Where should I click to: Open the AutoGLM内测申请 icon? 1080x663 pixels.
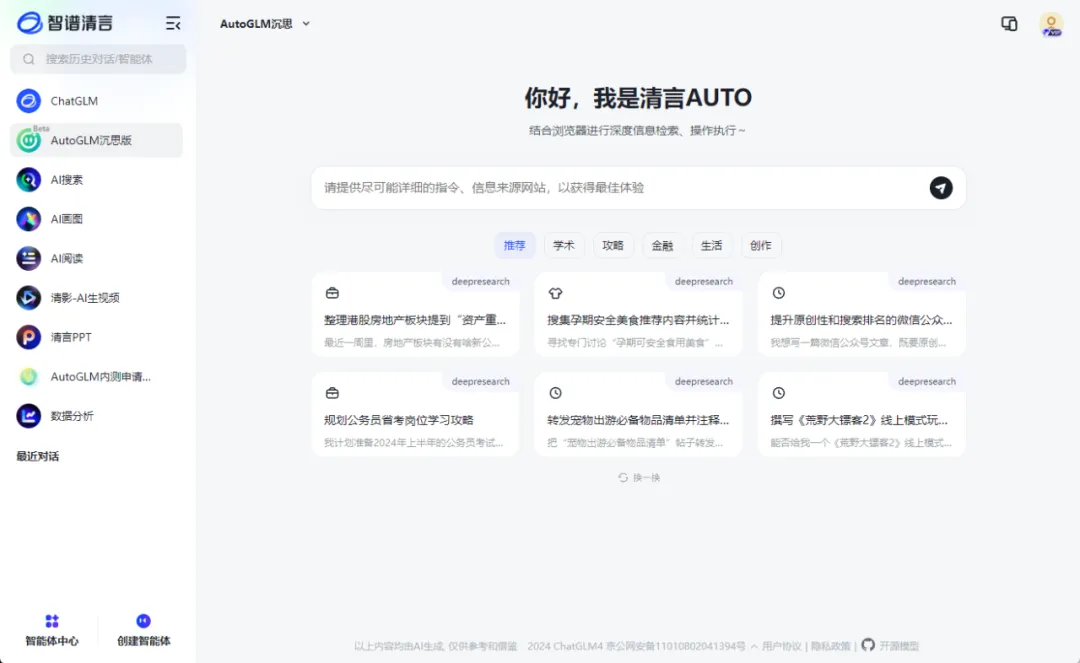coord(28,377)
